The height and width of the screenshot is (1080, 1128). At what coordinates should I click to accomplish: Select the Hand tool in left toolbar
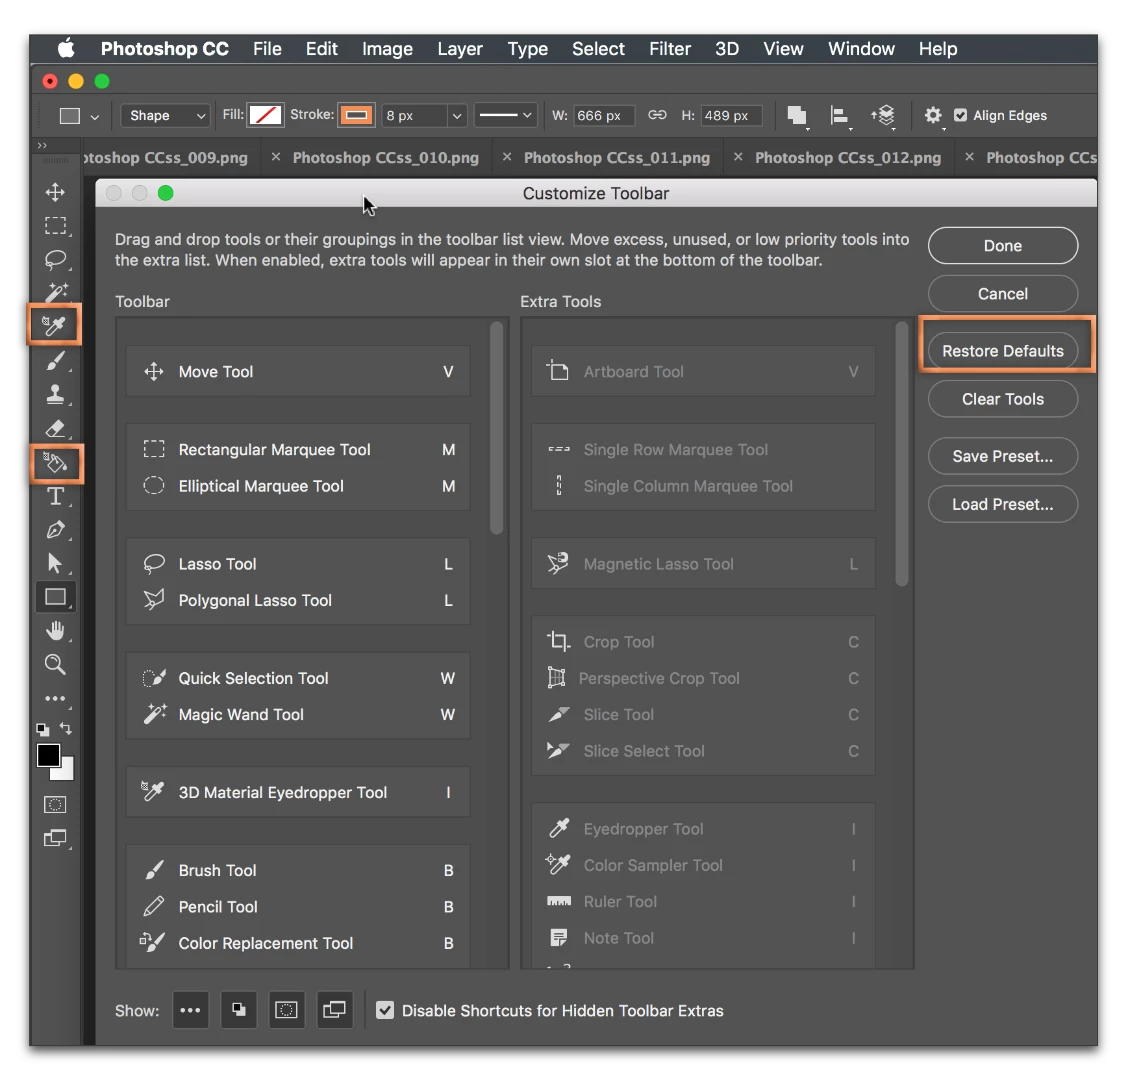click(x=55, y=630)
